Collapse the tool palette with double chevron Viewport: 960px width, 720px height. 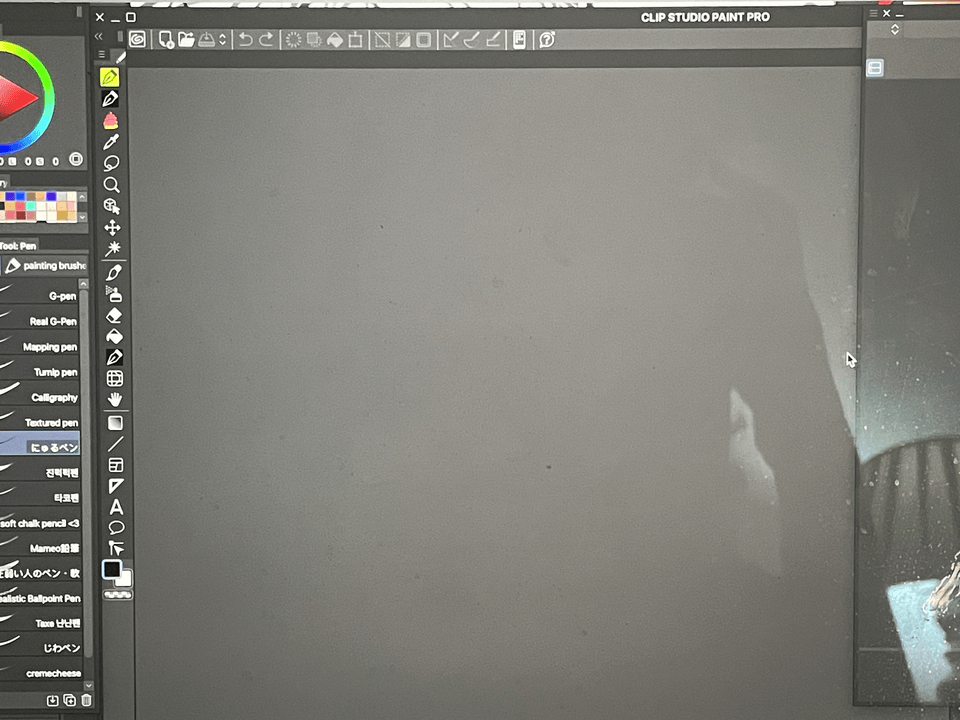99,37
